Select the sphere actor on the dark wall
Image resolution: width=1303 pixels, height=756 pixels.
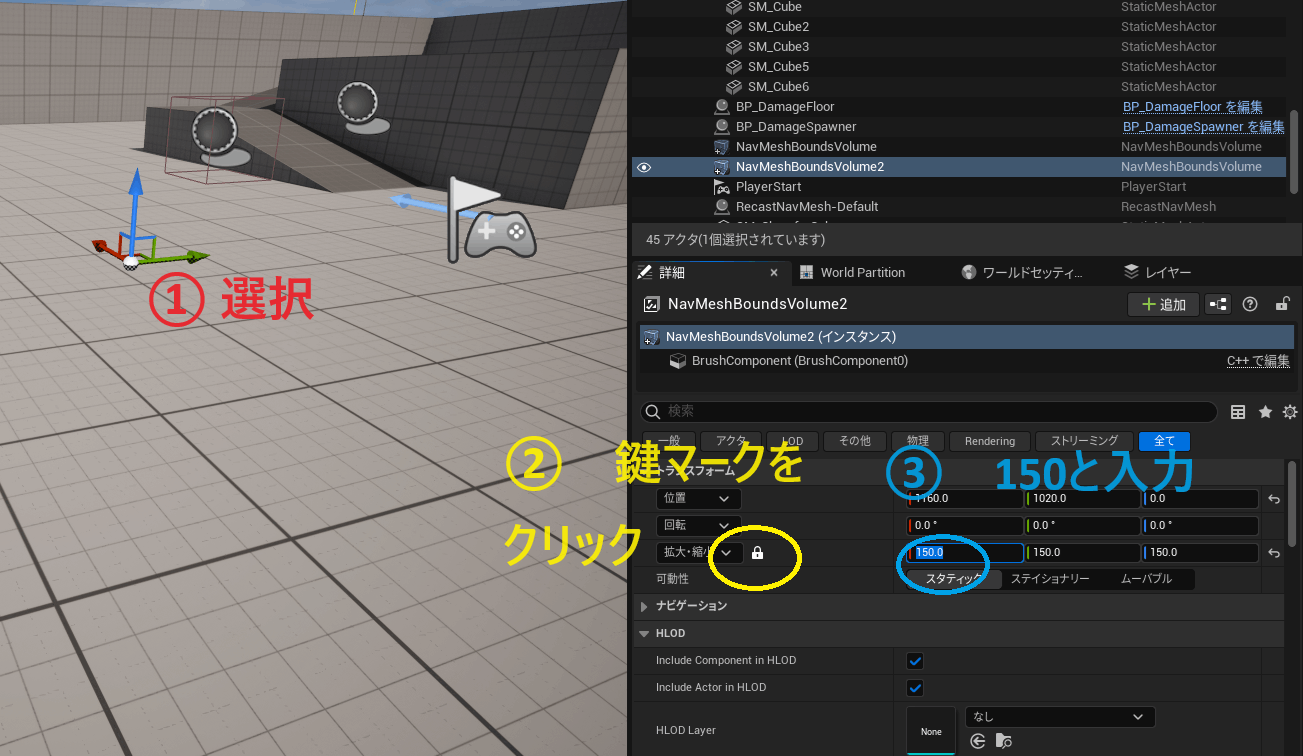[x=357, y=105]
